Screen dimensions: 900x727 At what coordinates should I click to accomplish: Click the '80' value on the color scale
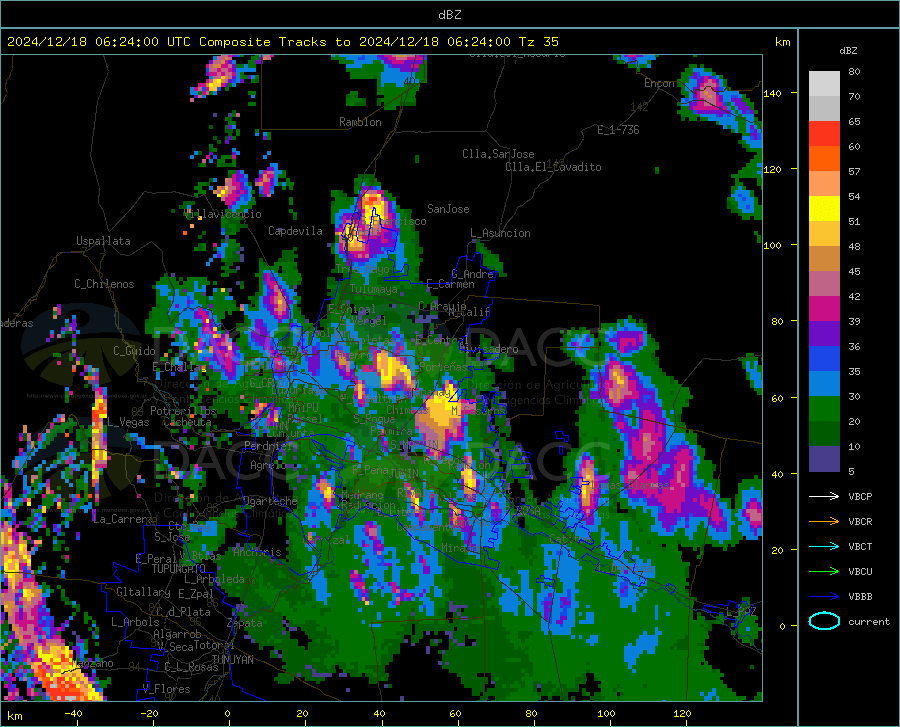coord(854,71)
